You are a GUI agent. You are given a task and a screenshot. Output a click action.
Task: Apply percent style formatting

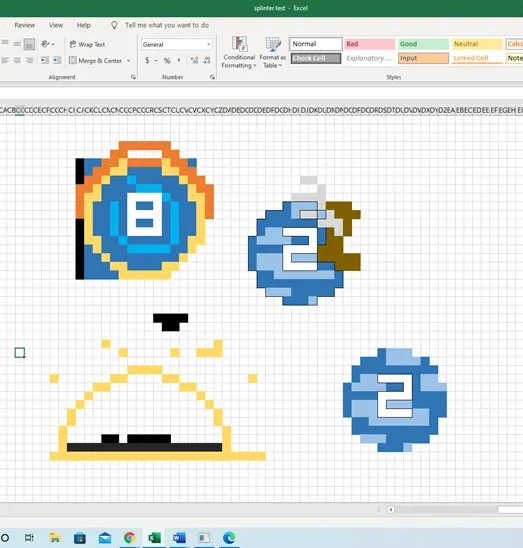[167, 60]
